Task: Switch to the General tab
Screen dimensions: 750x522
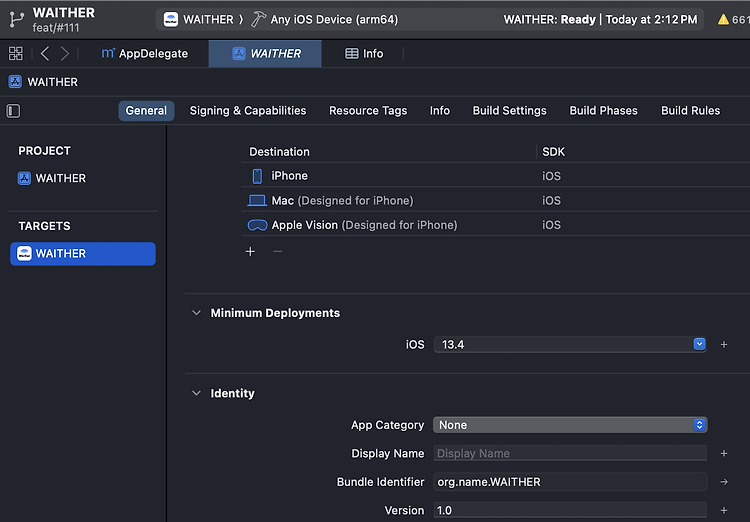Action: click(146, 111)
